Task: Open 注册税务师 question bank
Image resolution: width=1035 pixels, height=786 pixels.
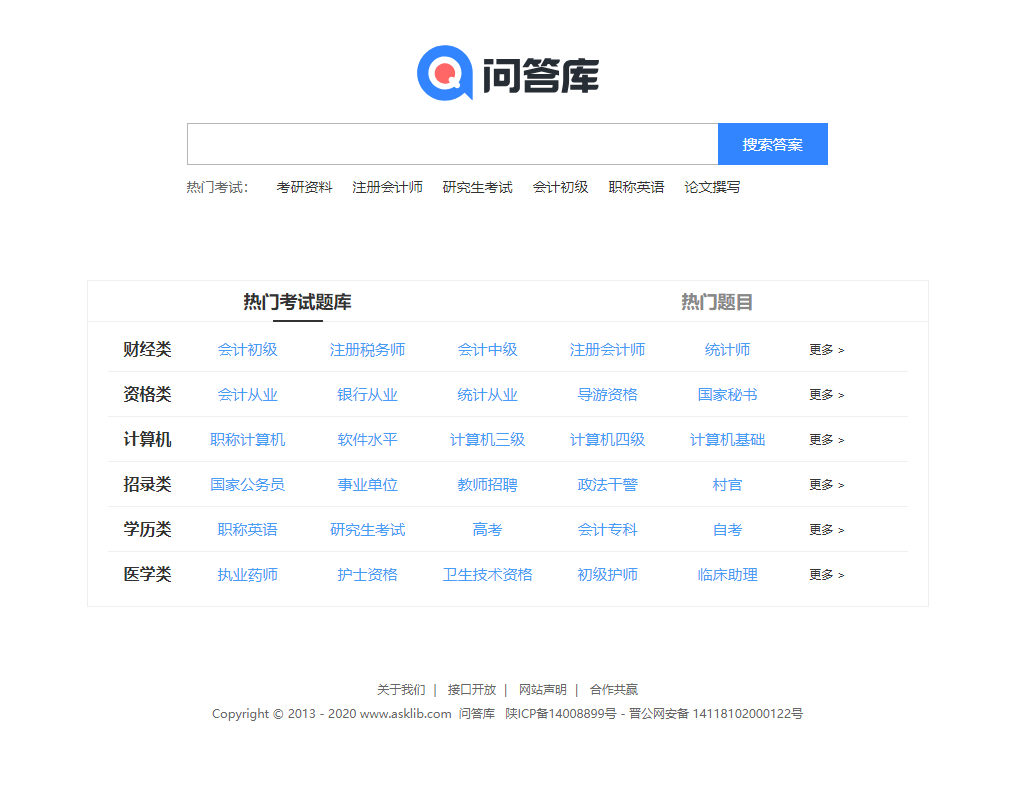Action: tap(368, 350)
